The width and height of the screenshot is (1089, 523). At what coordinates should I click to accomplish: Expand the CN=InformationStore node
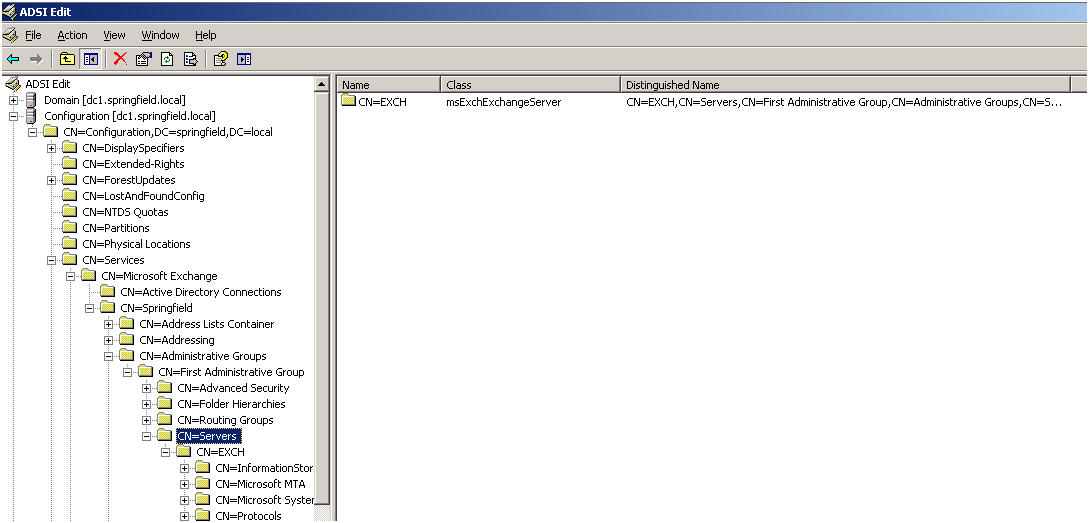(x=185, y=468)
